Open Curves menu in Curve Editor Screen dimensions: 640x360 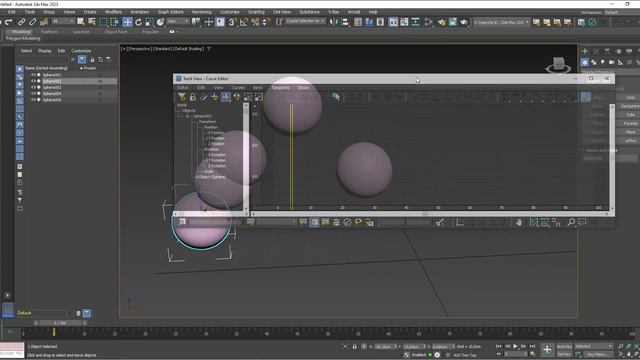tap(238, 88)
